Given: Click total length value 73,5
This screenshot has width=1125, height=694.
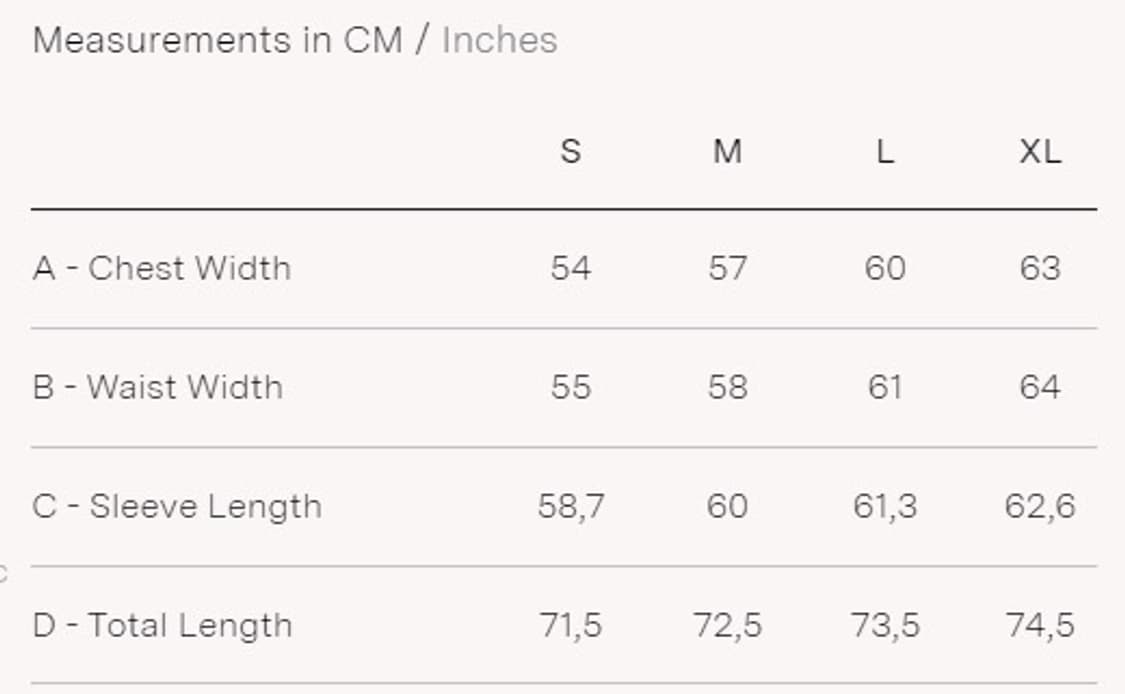Looking at the screenshot, I should coord(885,626).
